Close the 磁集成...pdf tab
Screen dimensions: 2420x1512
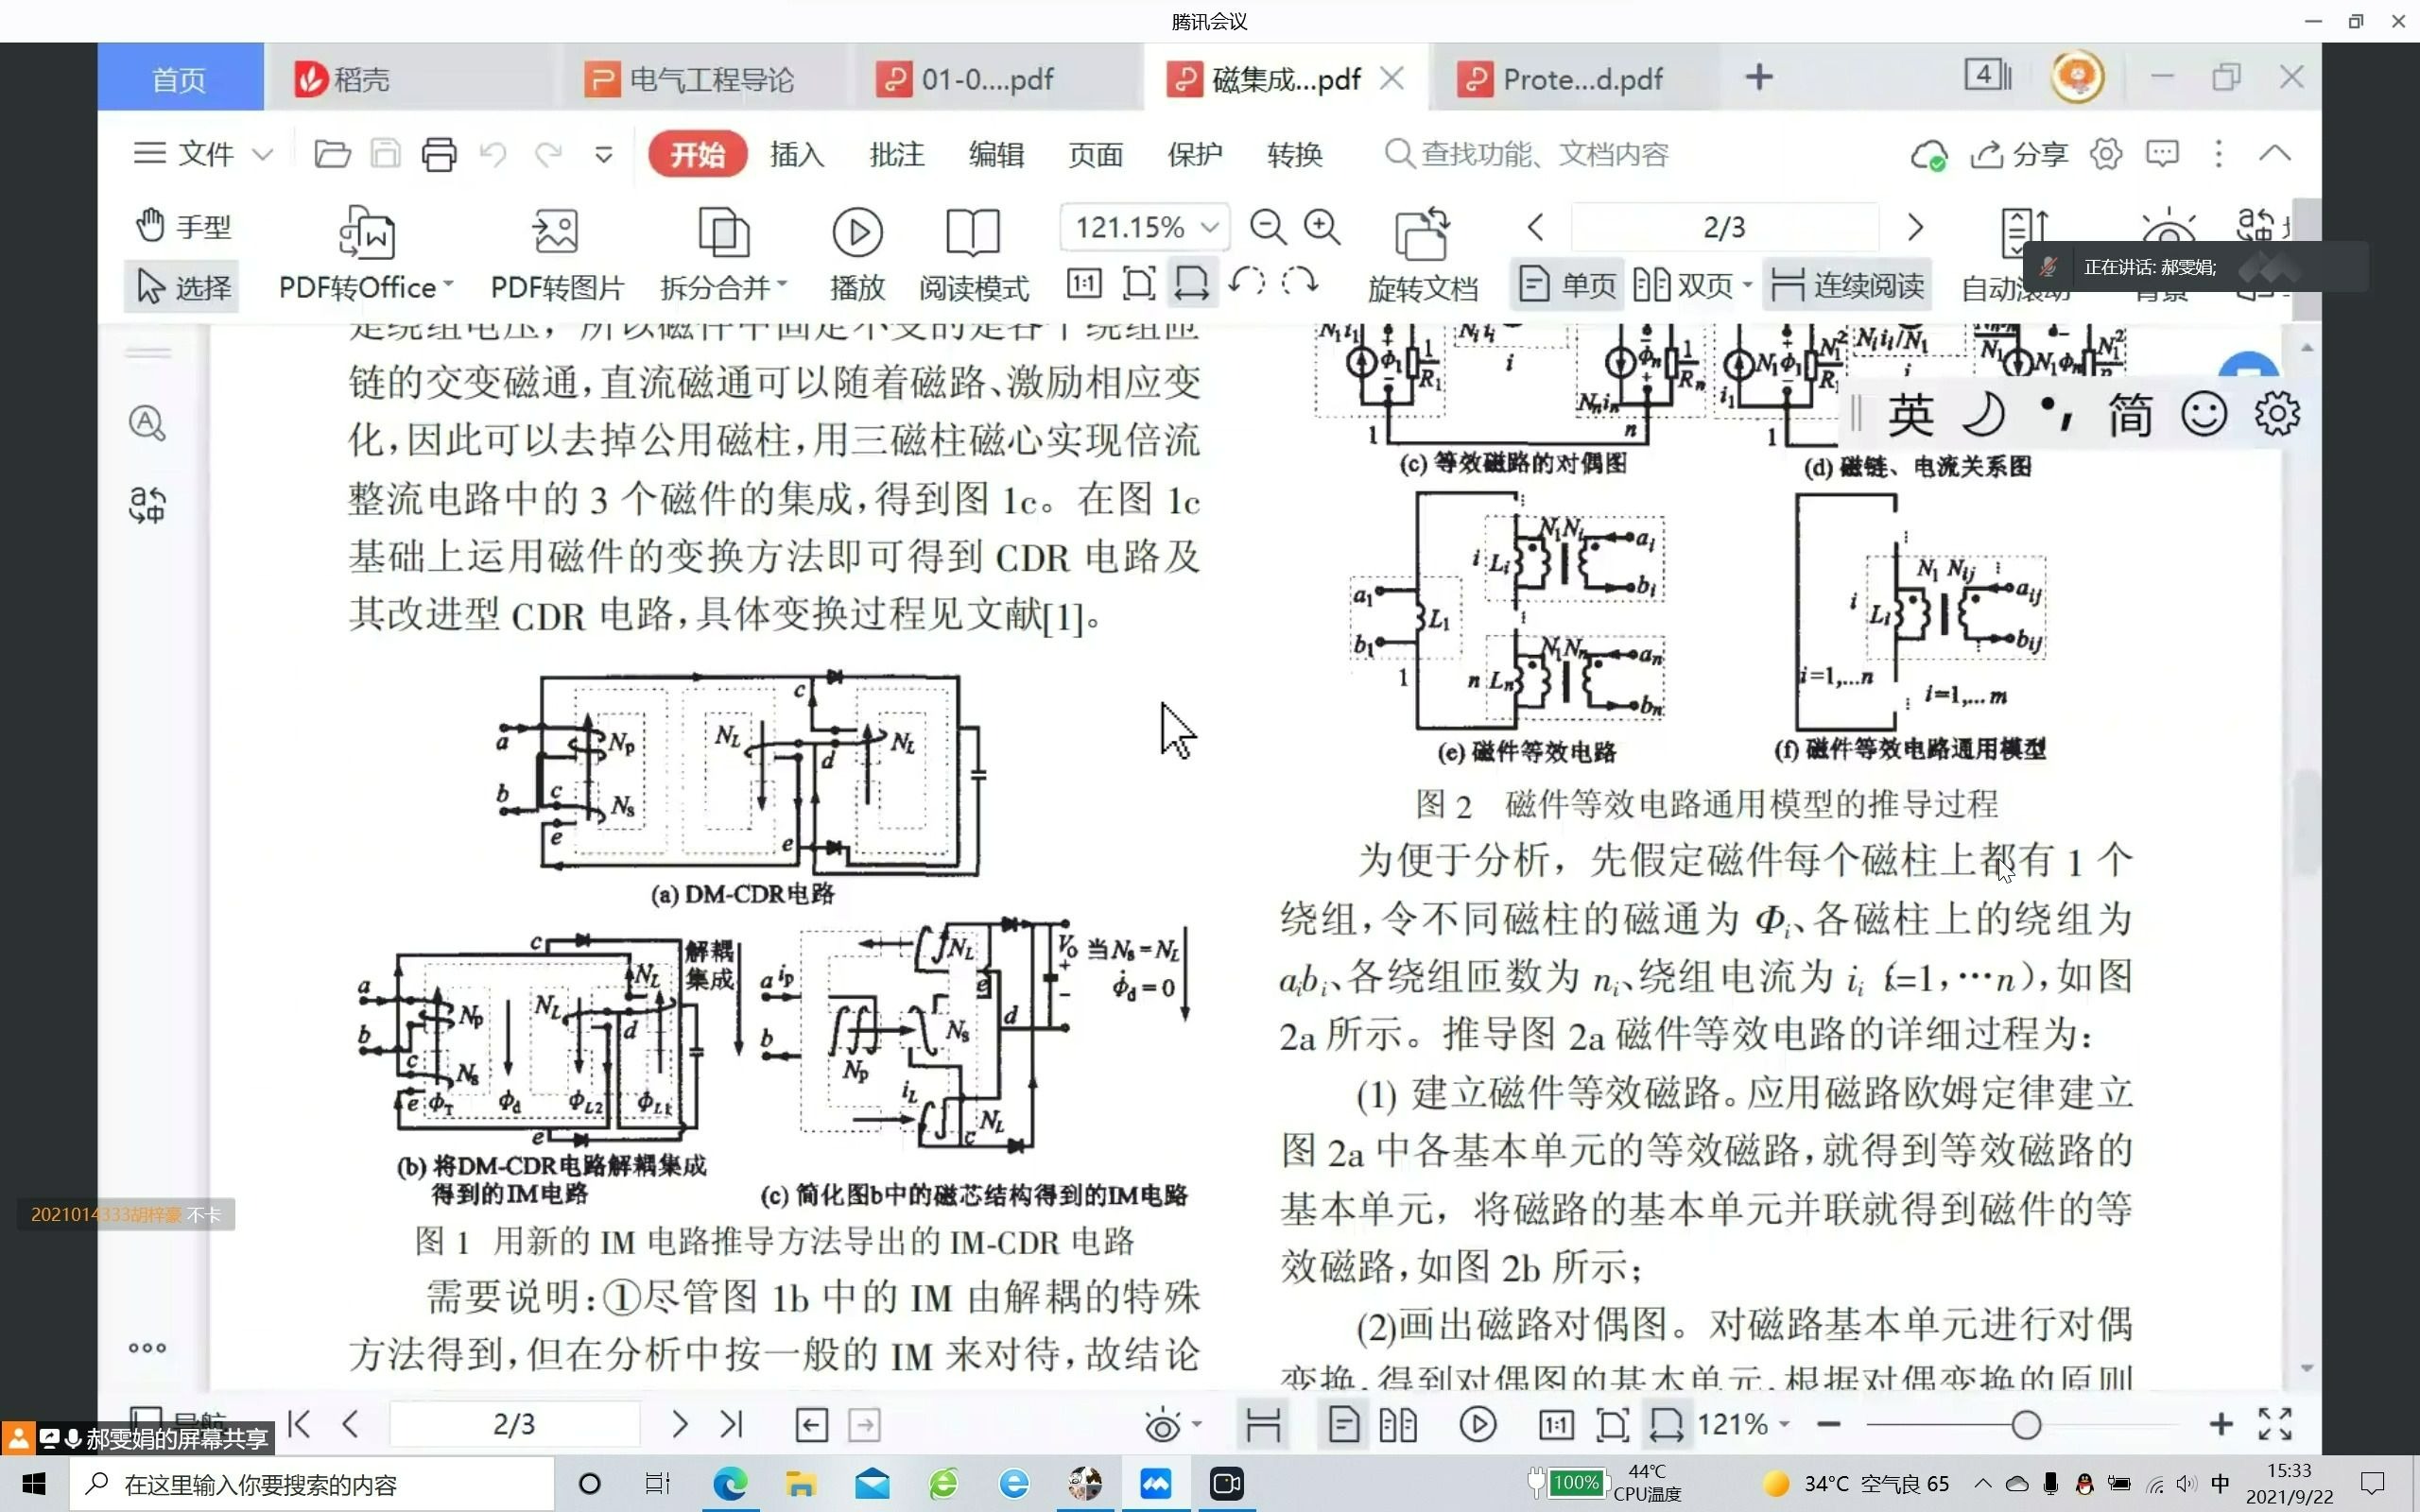[x=1392, y=78]
